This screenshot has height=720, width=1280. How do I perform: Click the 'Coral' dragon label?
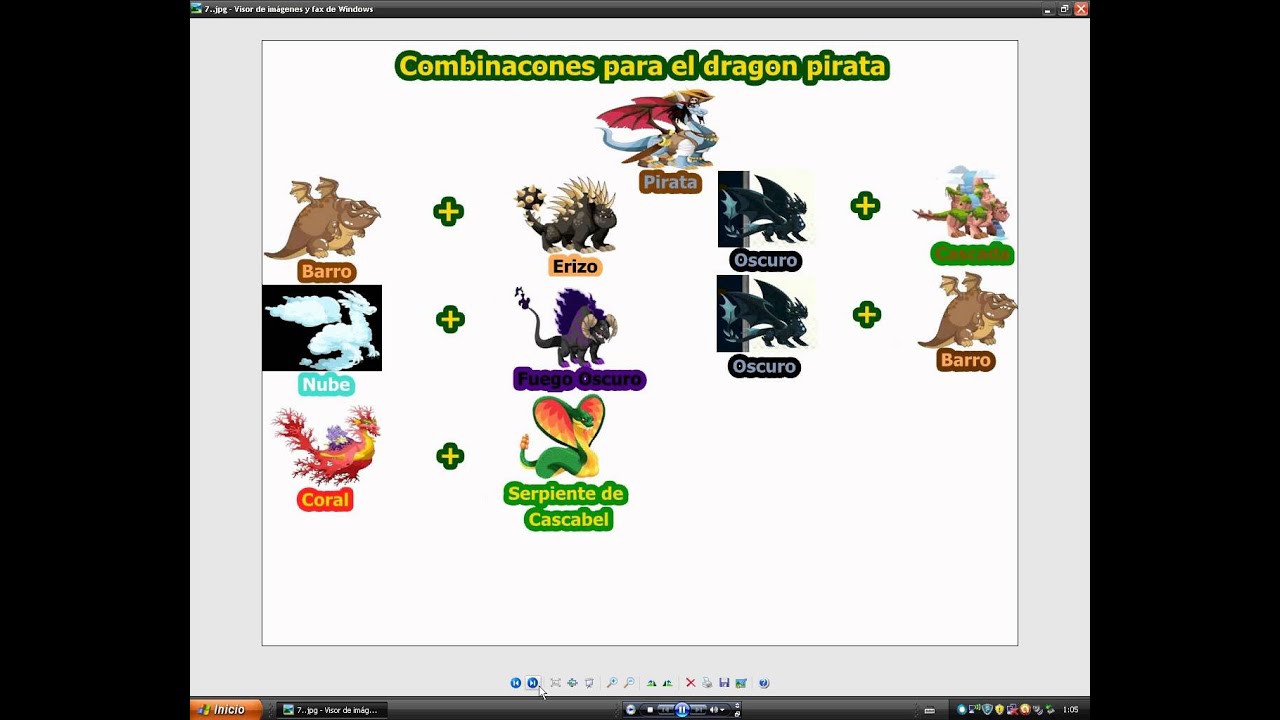tap(325, 500)
